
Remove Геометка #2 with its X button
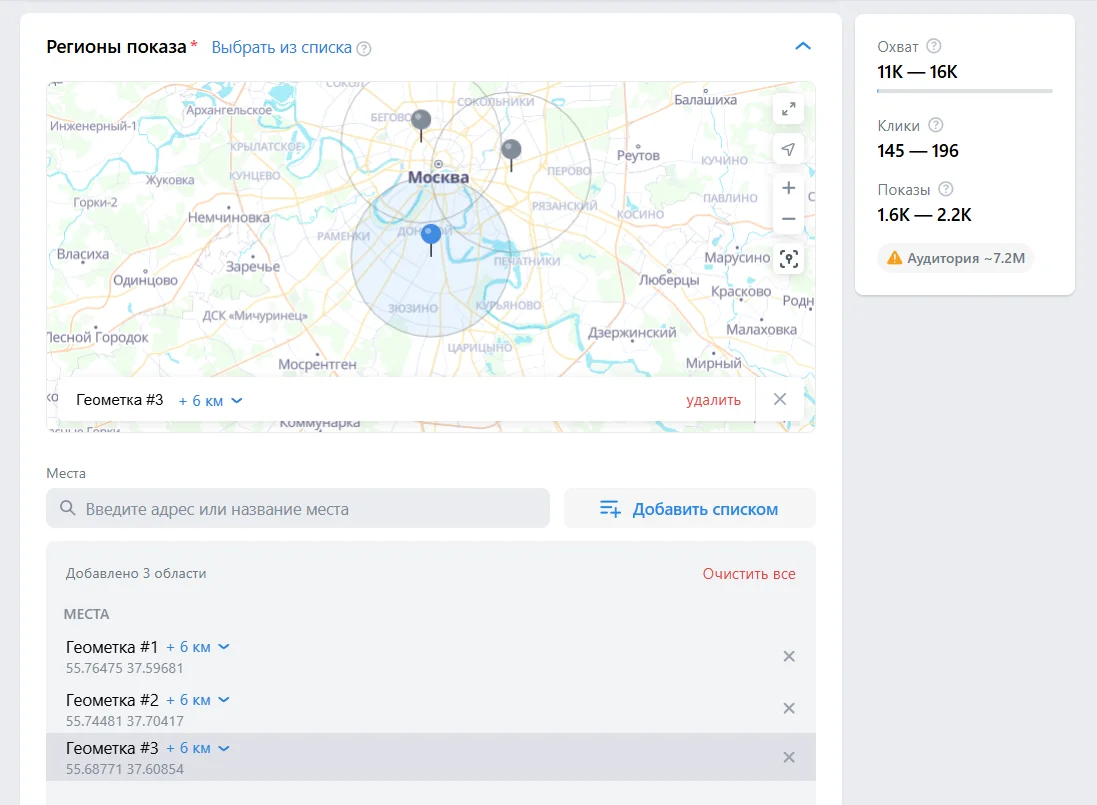click(788, 708)
